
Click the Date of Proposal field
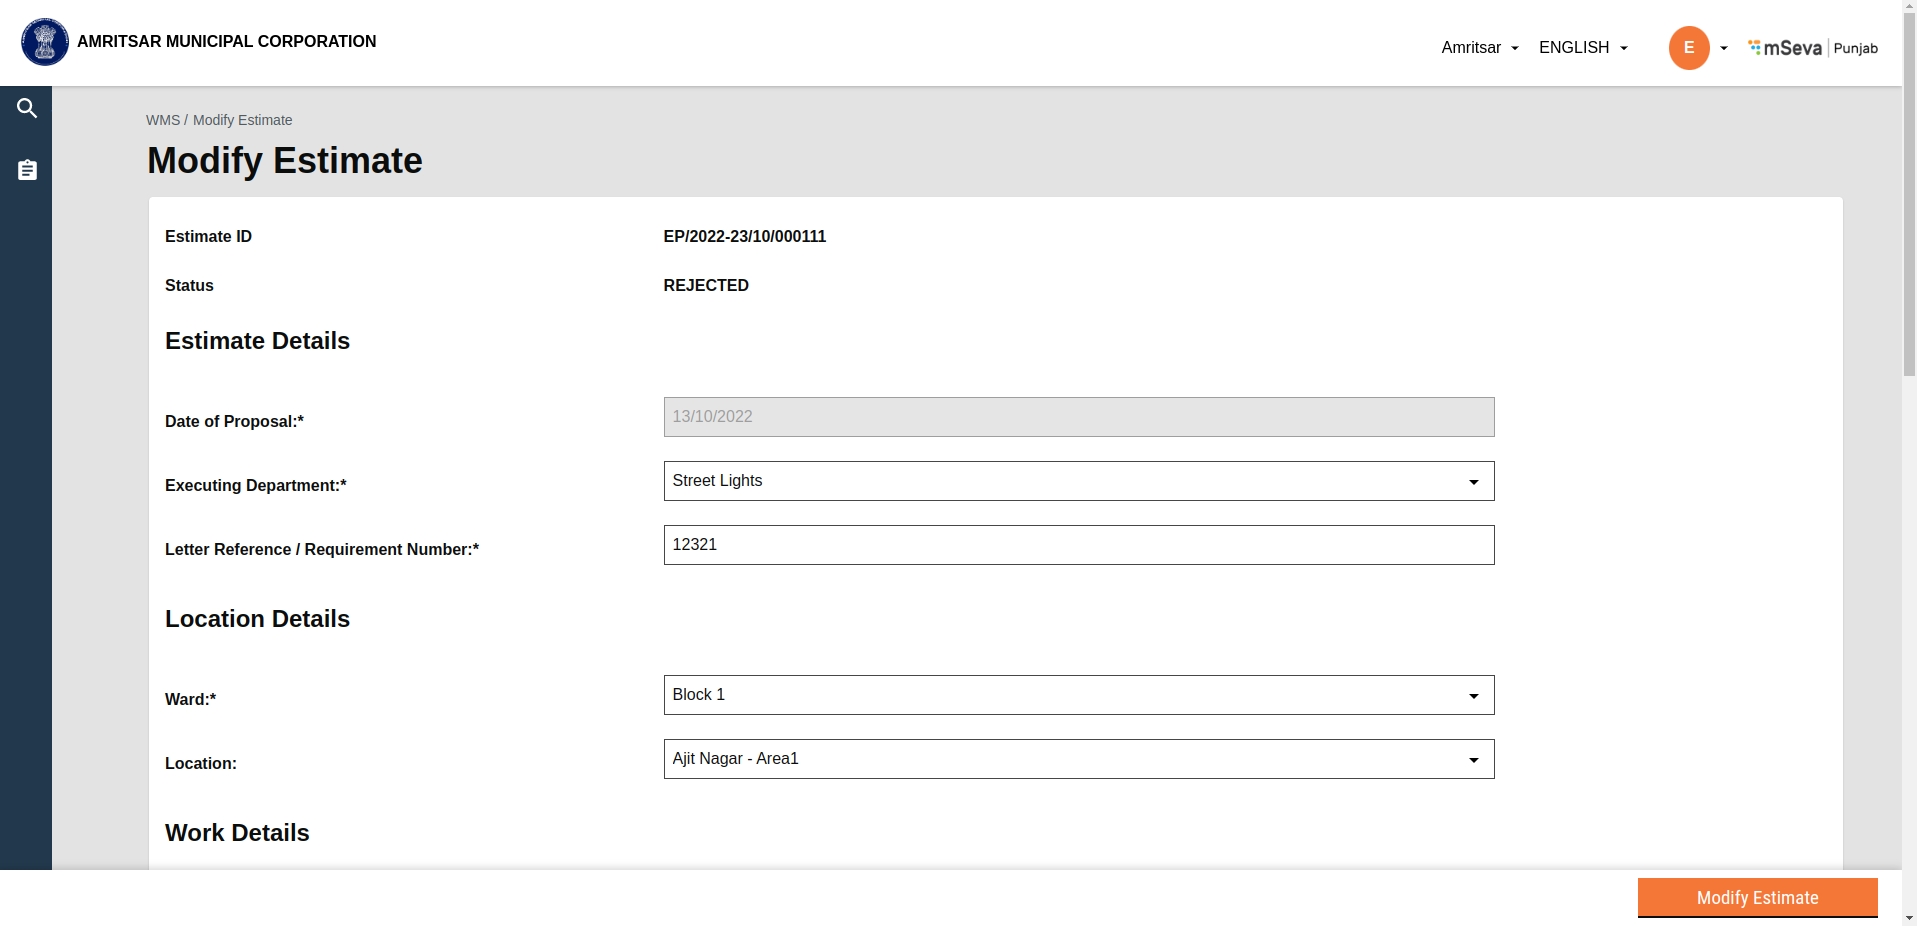tap(1078, 417)
